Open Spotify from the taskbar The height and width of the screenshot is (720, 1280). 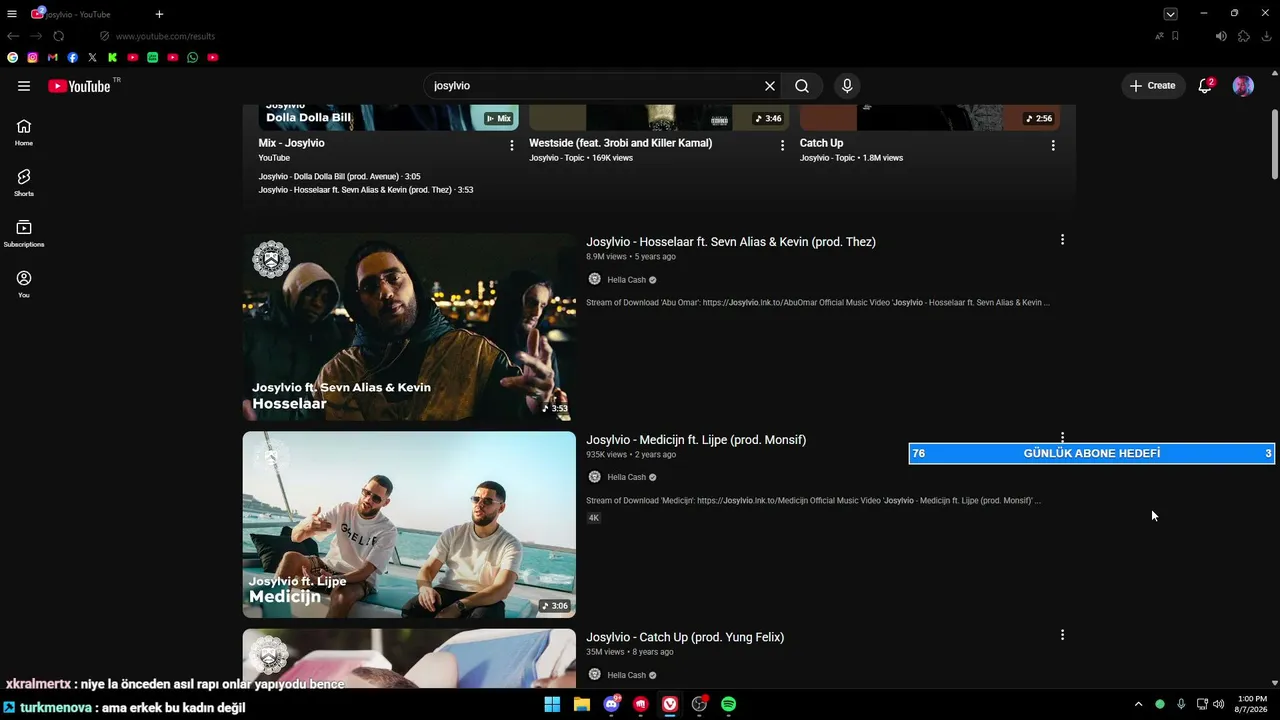[x=729, y=704]
